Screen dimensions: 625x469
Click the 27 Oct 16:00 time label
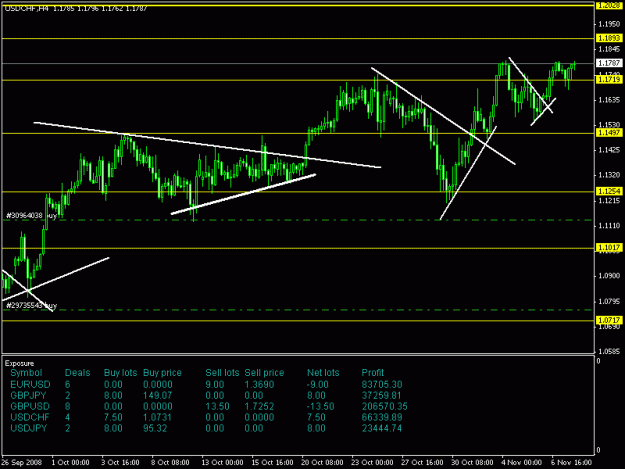tap(422, 463)
